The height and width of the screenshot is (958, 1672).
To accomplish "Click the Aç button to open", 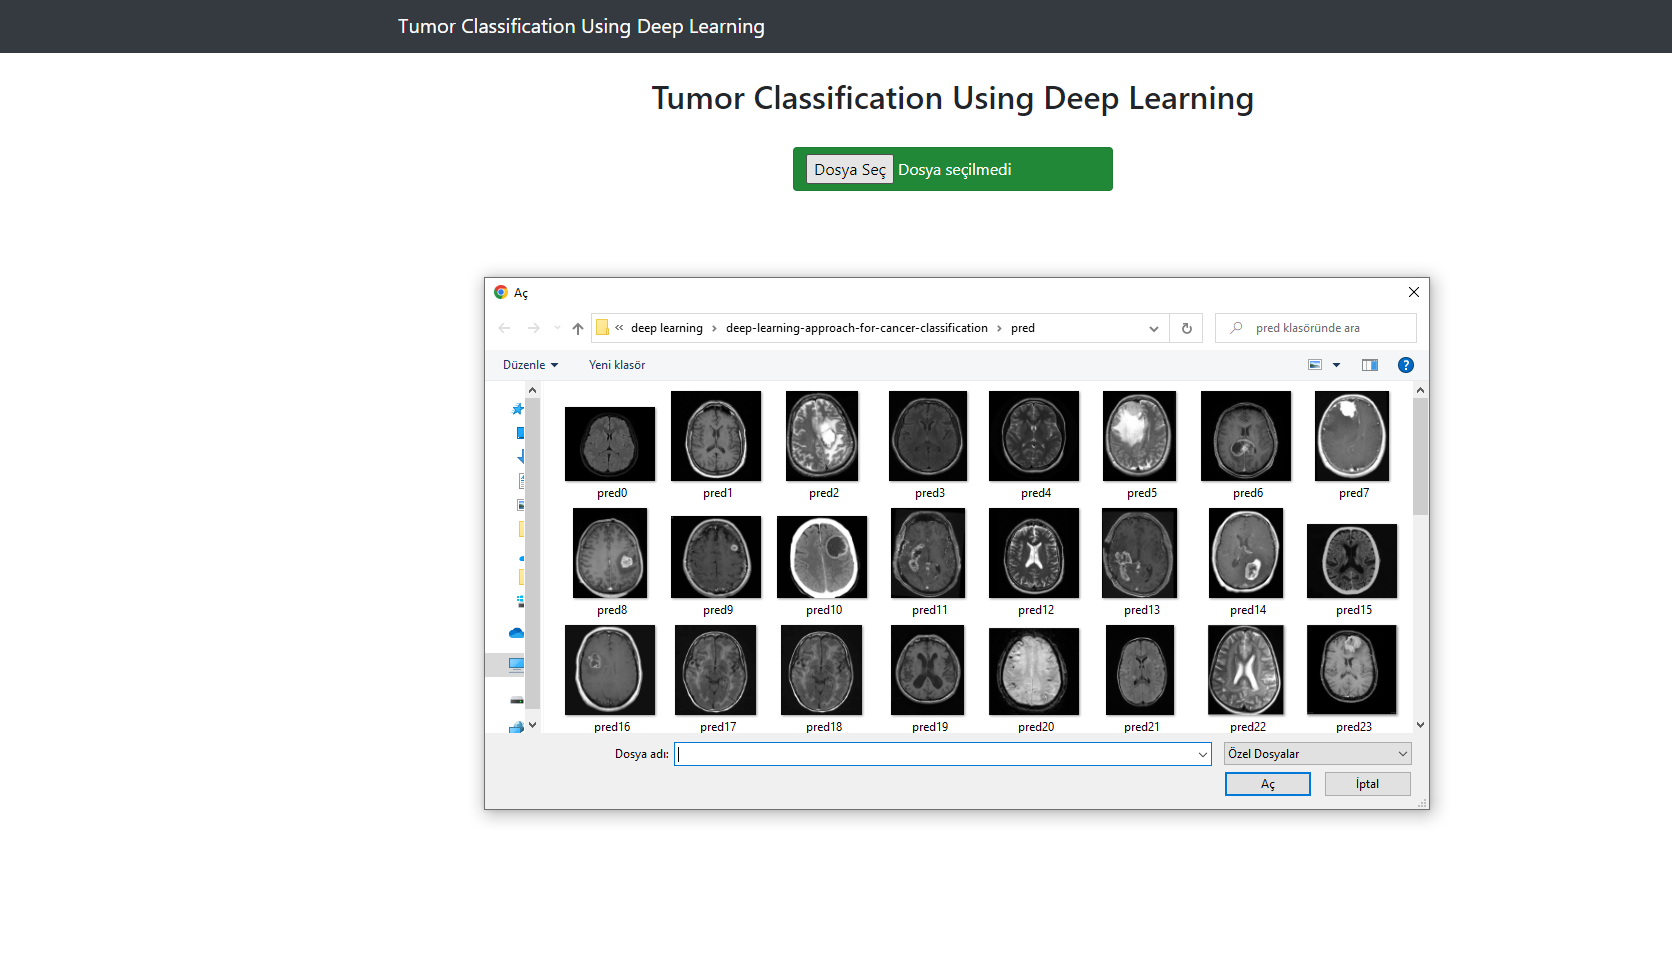I will coord(1267,784).
